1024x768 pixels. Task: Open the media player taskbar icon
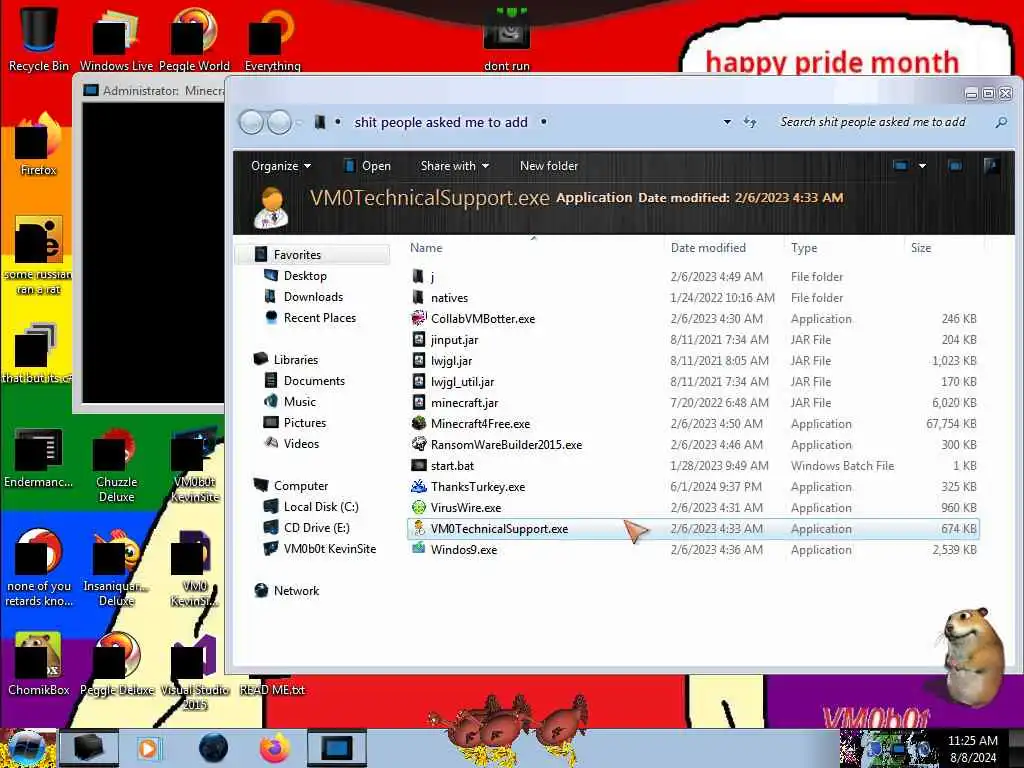tap(148, 748)
